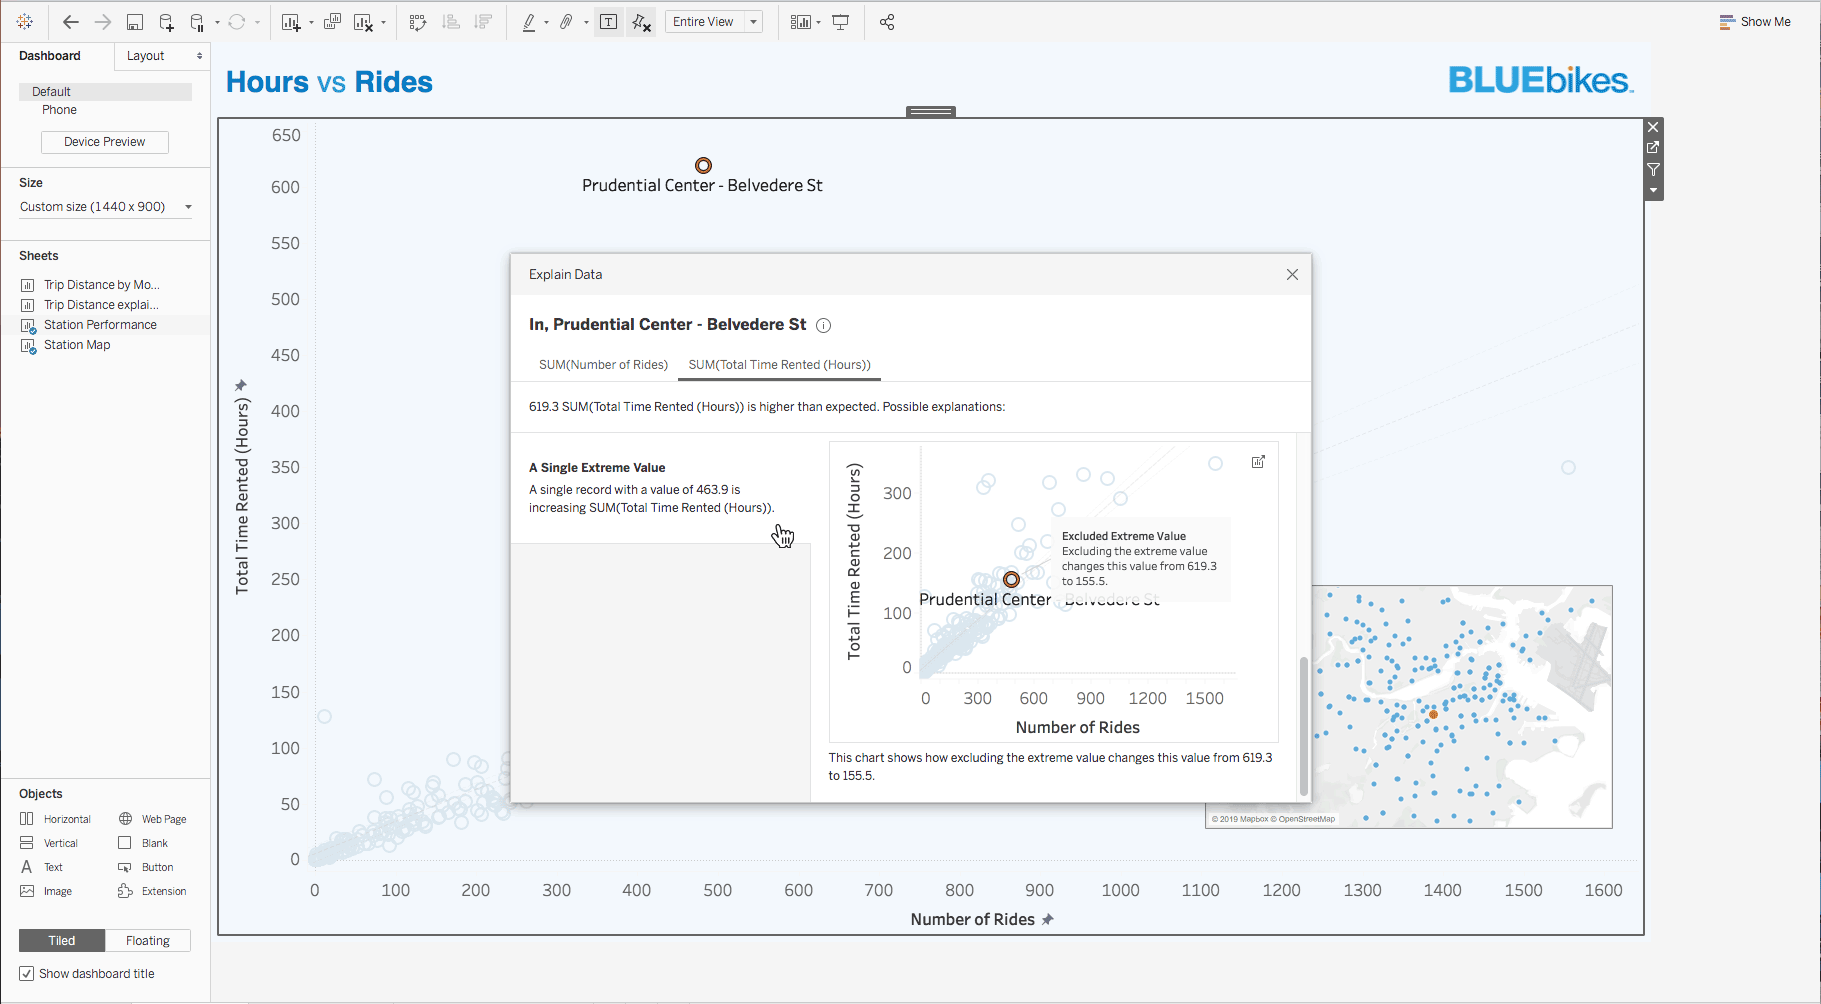The image size is (1821, 1004).
Task: Click the Show Mark Labels icon
Action: [x=609, y=21]
